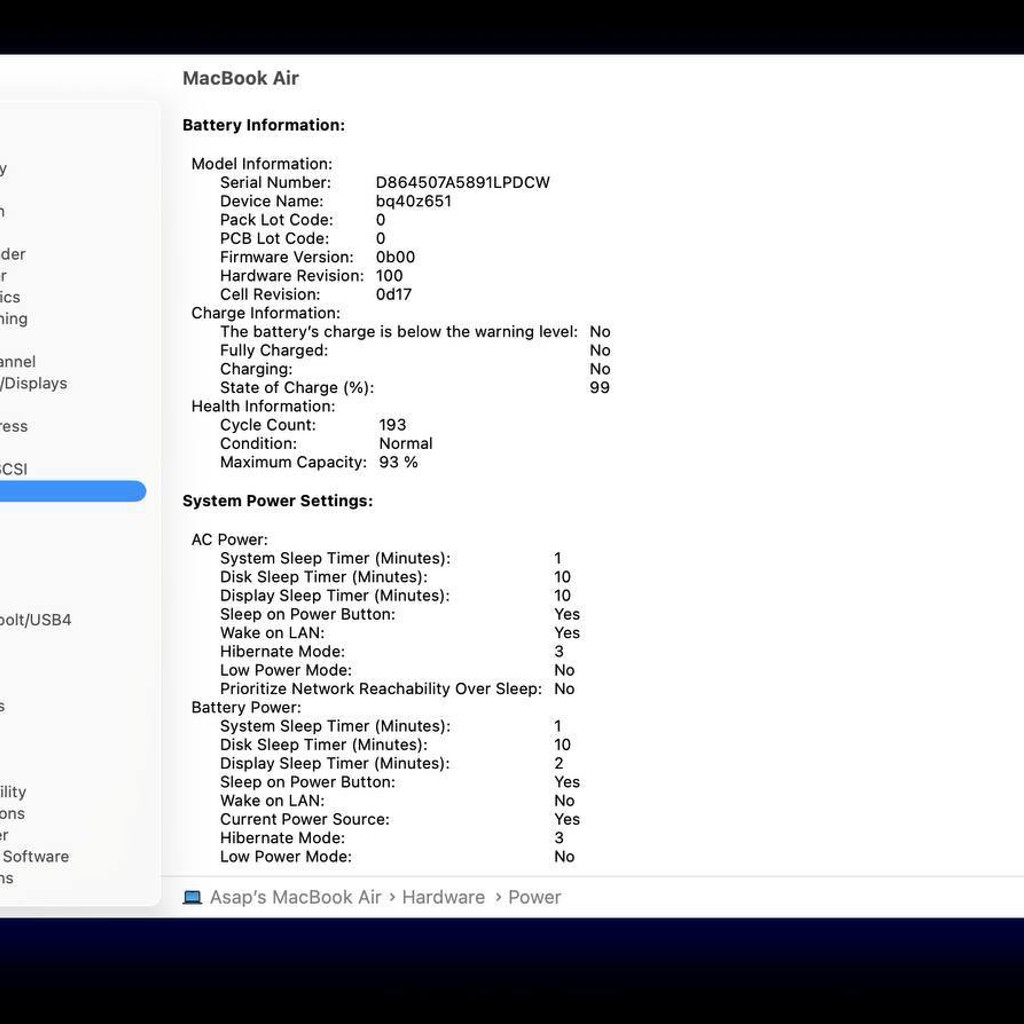Click the highlighted selected row in sidebar

click(73, 491)
